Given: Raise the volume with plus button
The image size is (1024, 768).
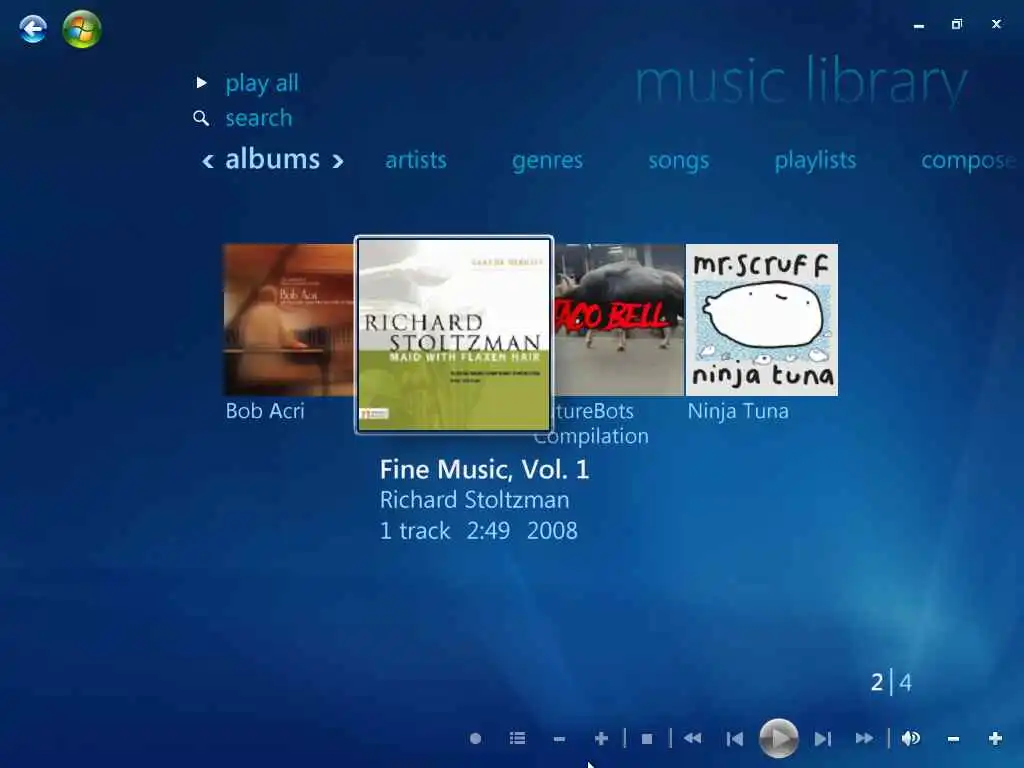Looking at the screenshot, I should (995, 739).
